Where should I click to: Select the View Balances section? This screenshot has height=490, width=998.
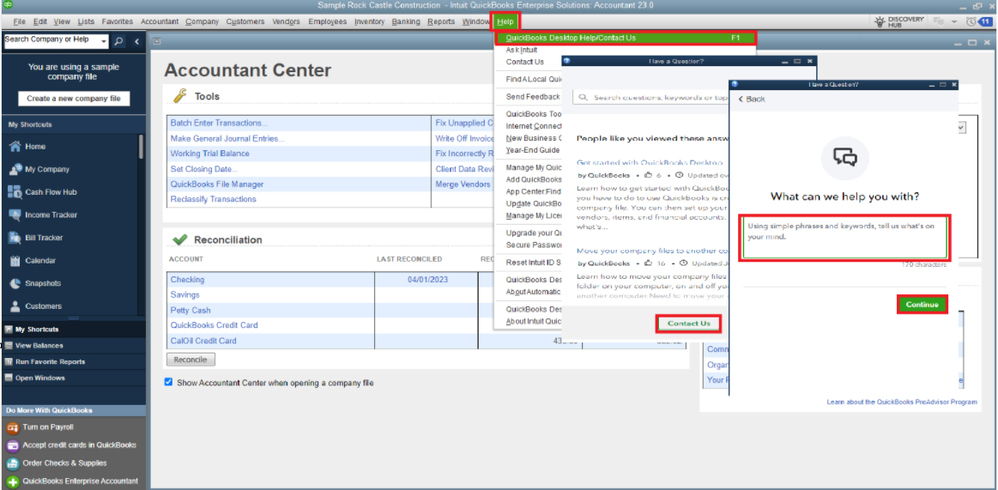click(x=73, y=346)
